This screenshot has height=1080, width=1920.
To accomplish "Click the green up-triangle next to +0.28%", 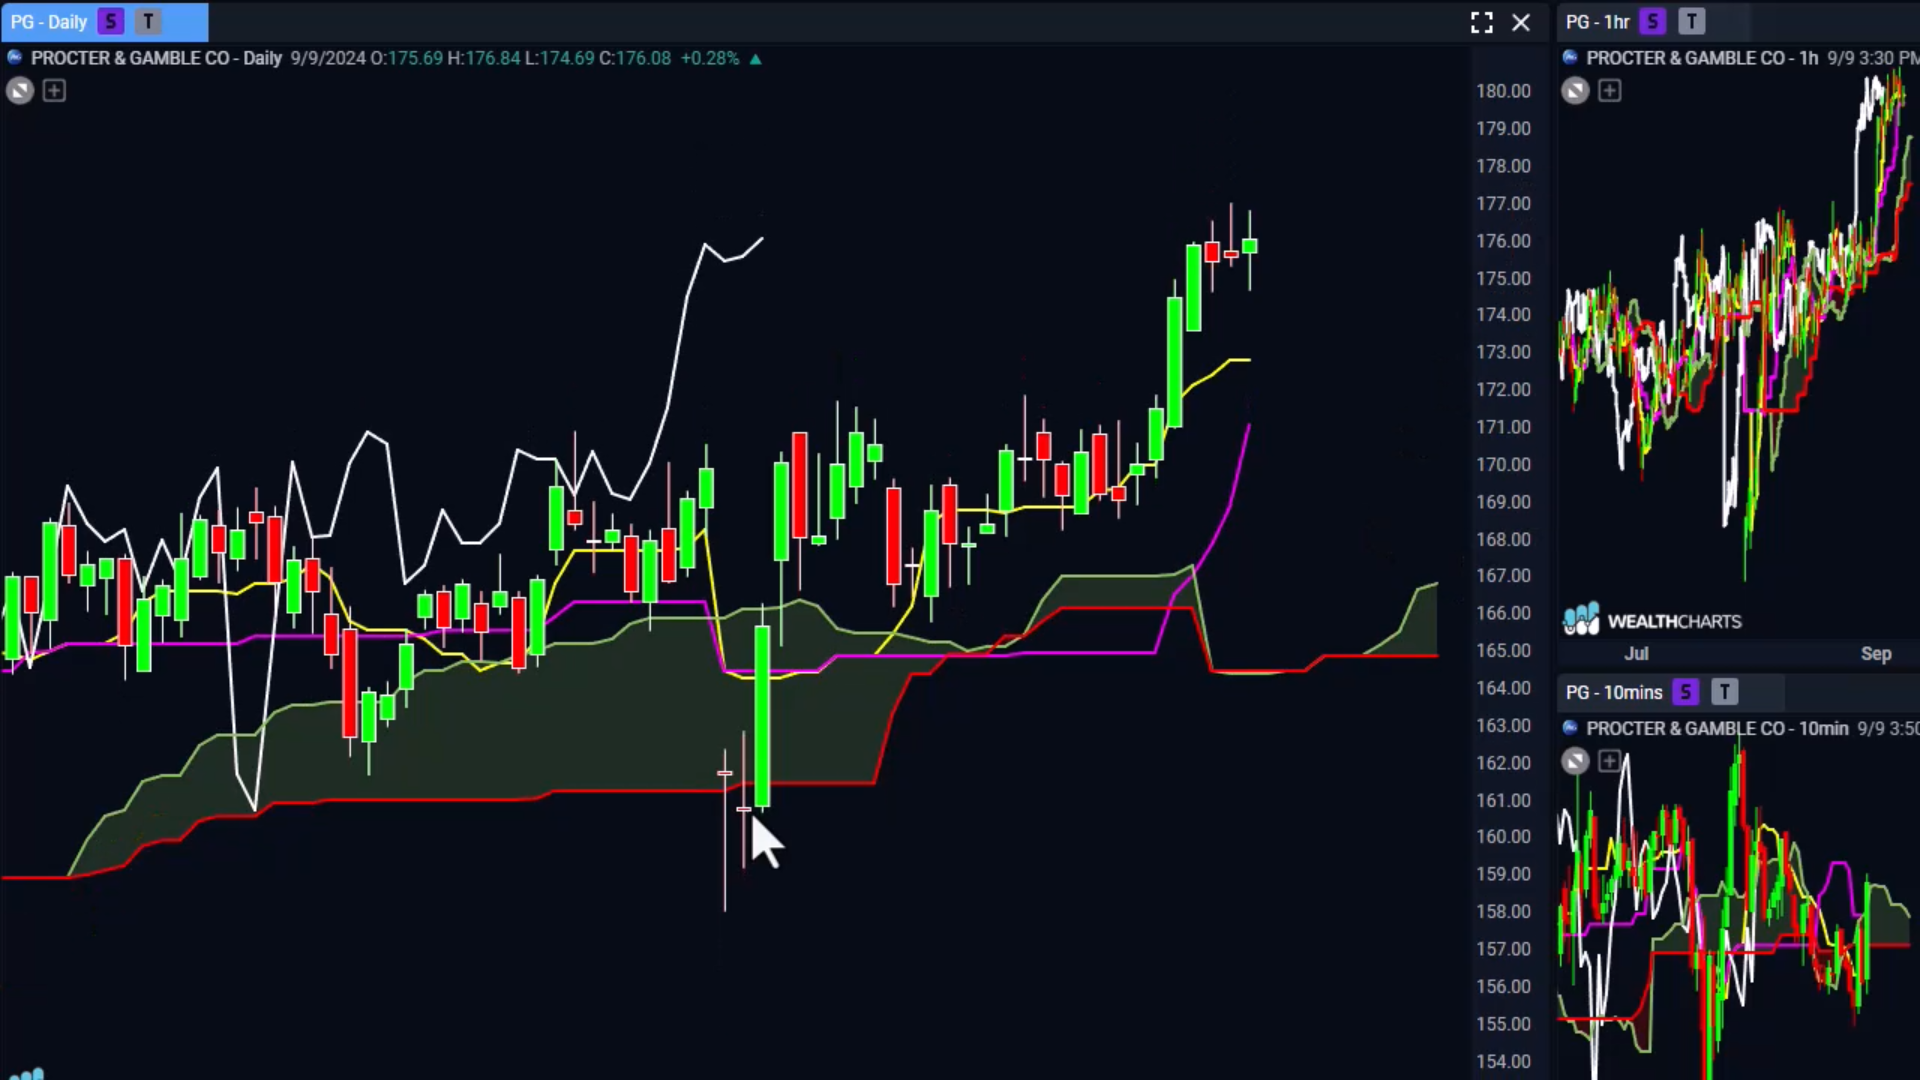I will (x=756, y=59).
